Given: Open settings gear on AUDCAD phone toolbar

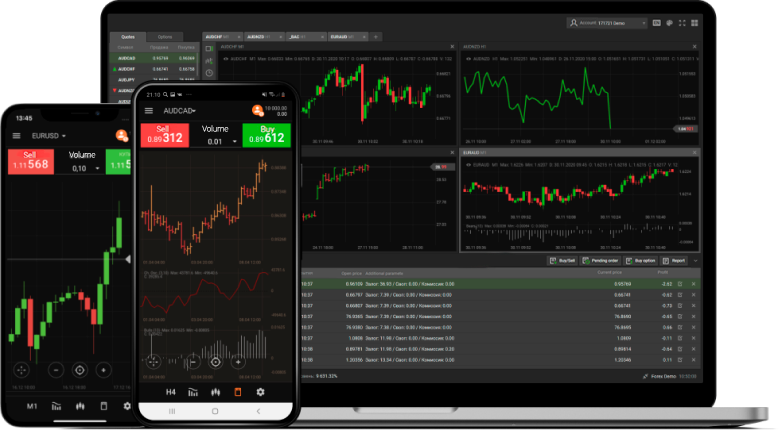Looking at the screenshot, I should click(261, 392).
